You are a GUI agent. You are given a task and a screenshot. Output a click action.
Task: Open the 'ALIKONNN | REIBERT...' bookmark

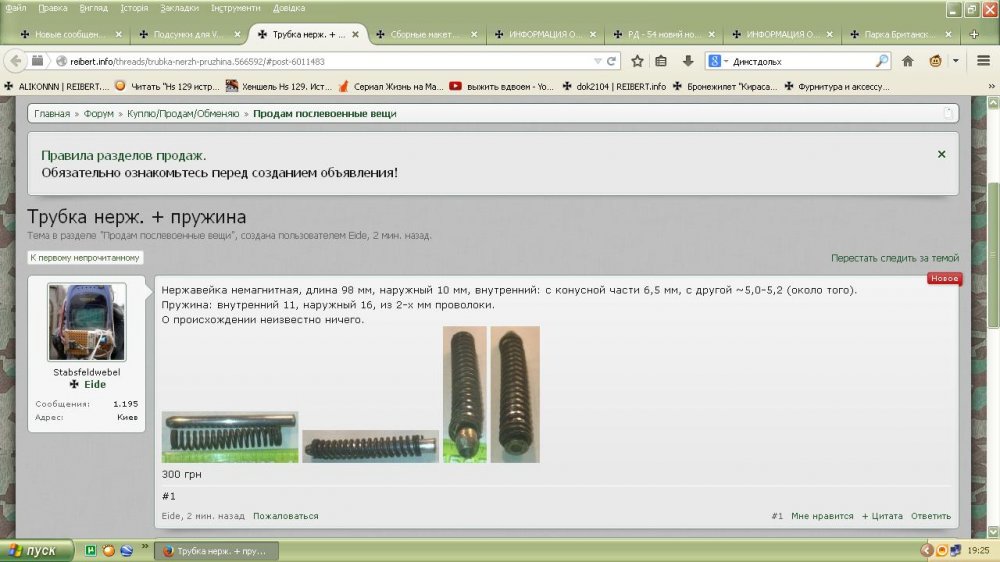point(57,86)
